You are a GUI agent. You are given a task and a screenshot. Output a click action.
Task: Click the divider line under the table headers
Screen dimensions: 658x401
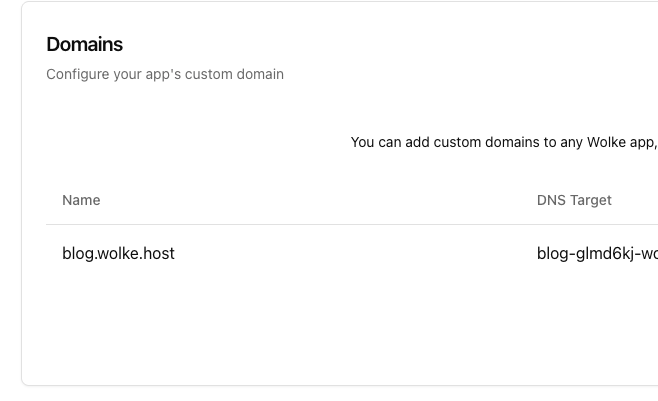tap(300, 225)
